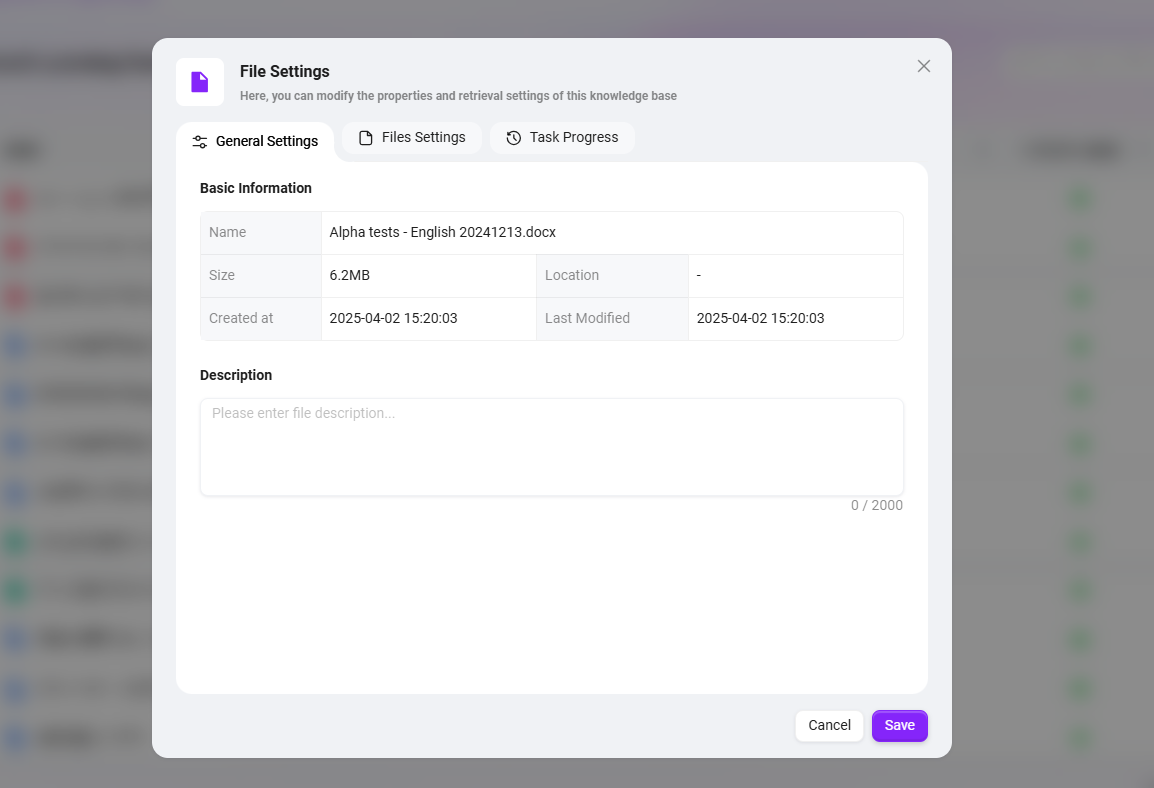
Task: Open the Files Settings tab
Action: [x=412, y=138]
